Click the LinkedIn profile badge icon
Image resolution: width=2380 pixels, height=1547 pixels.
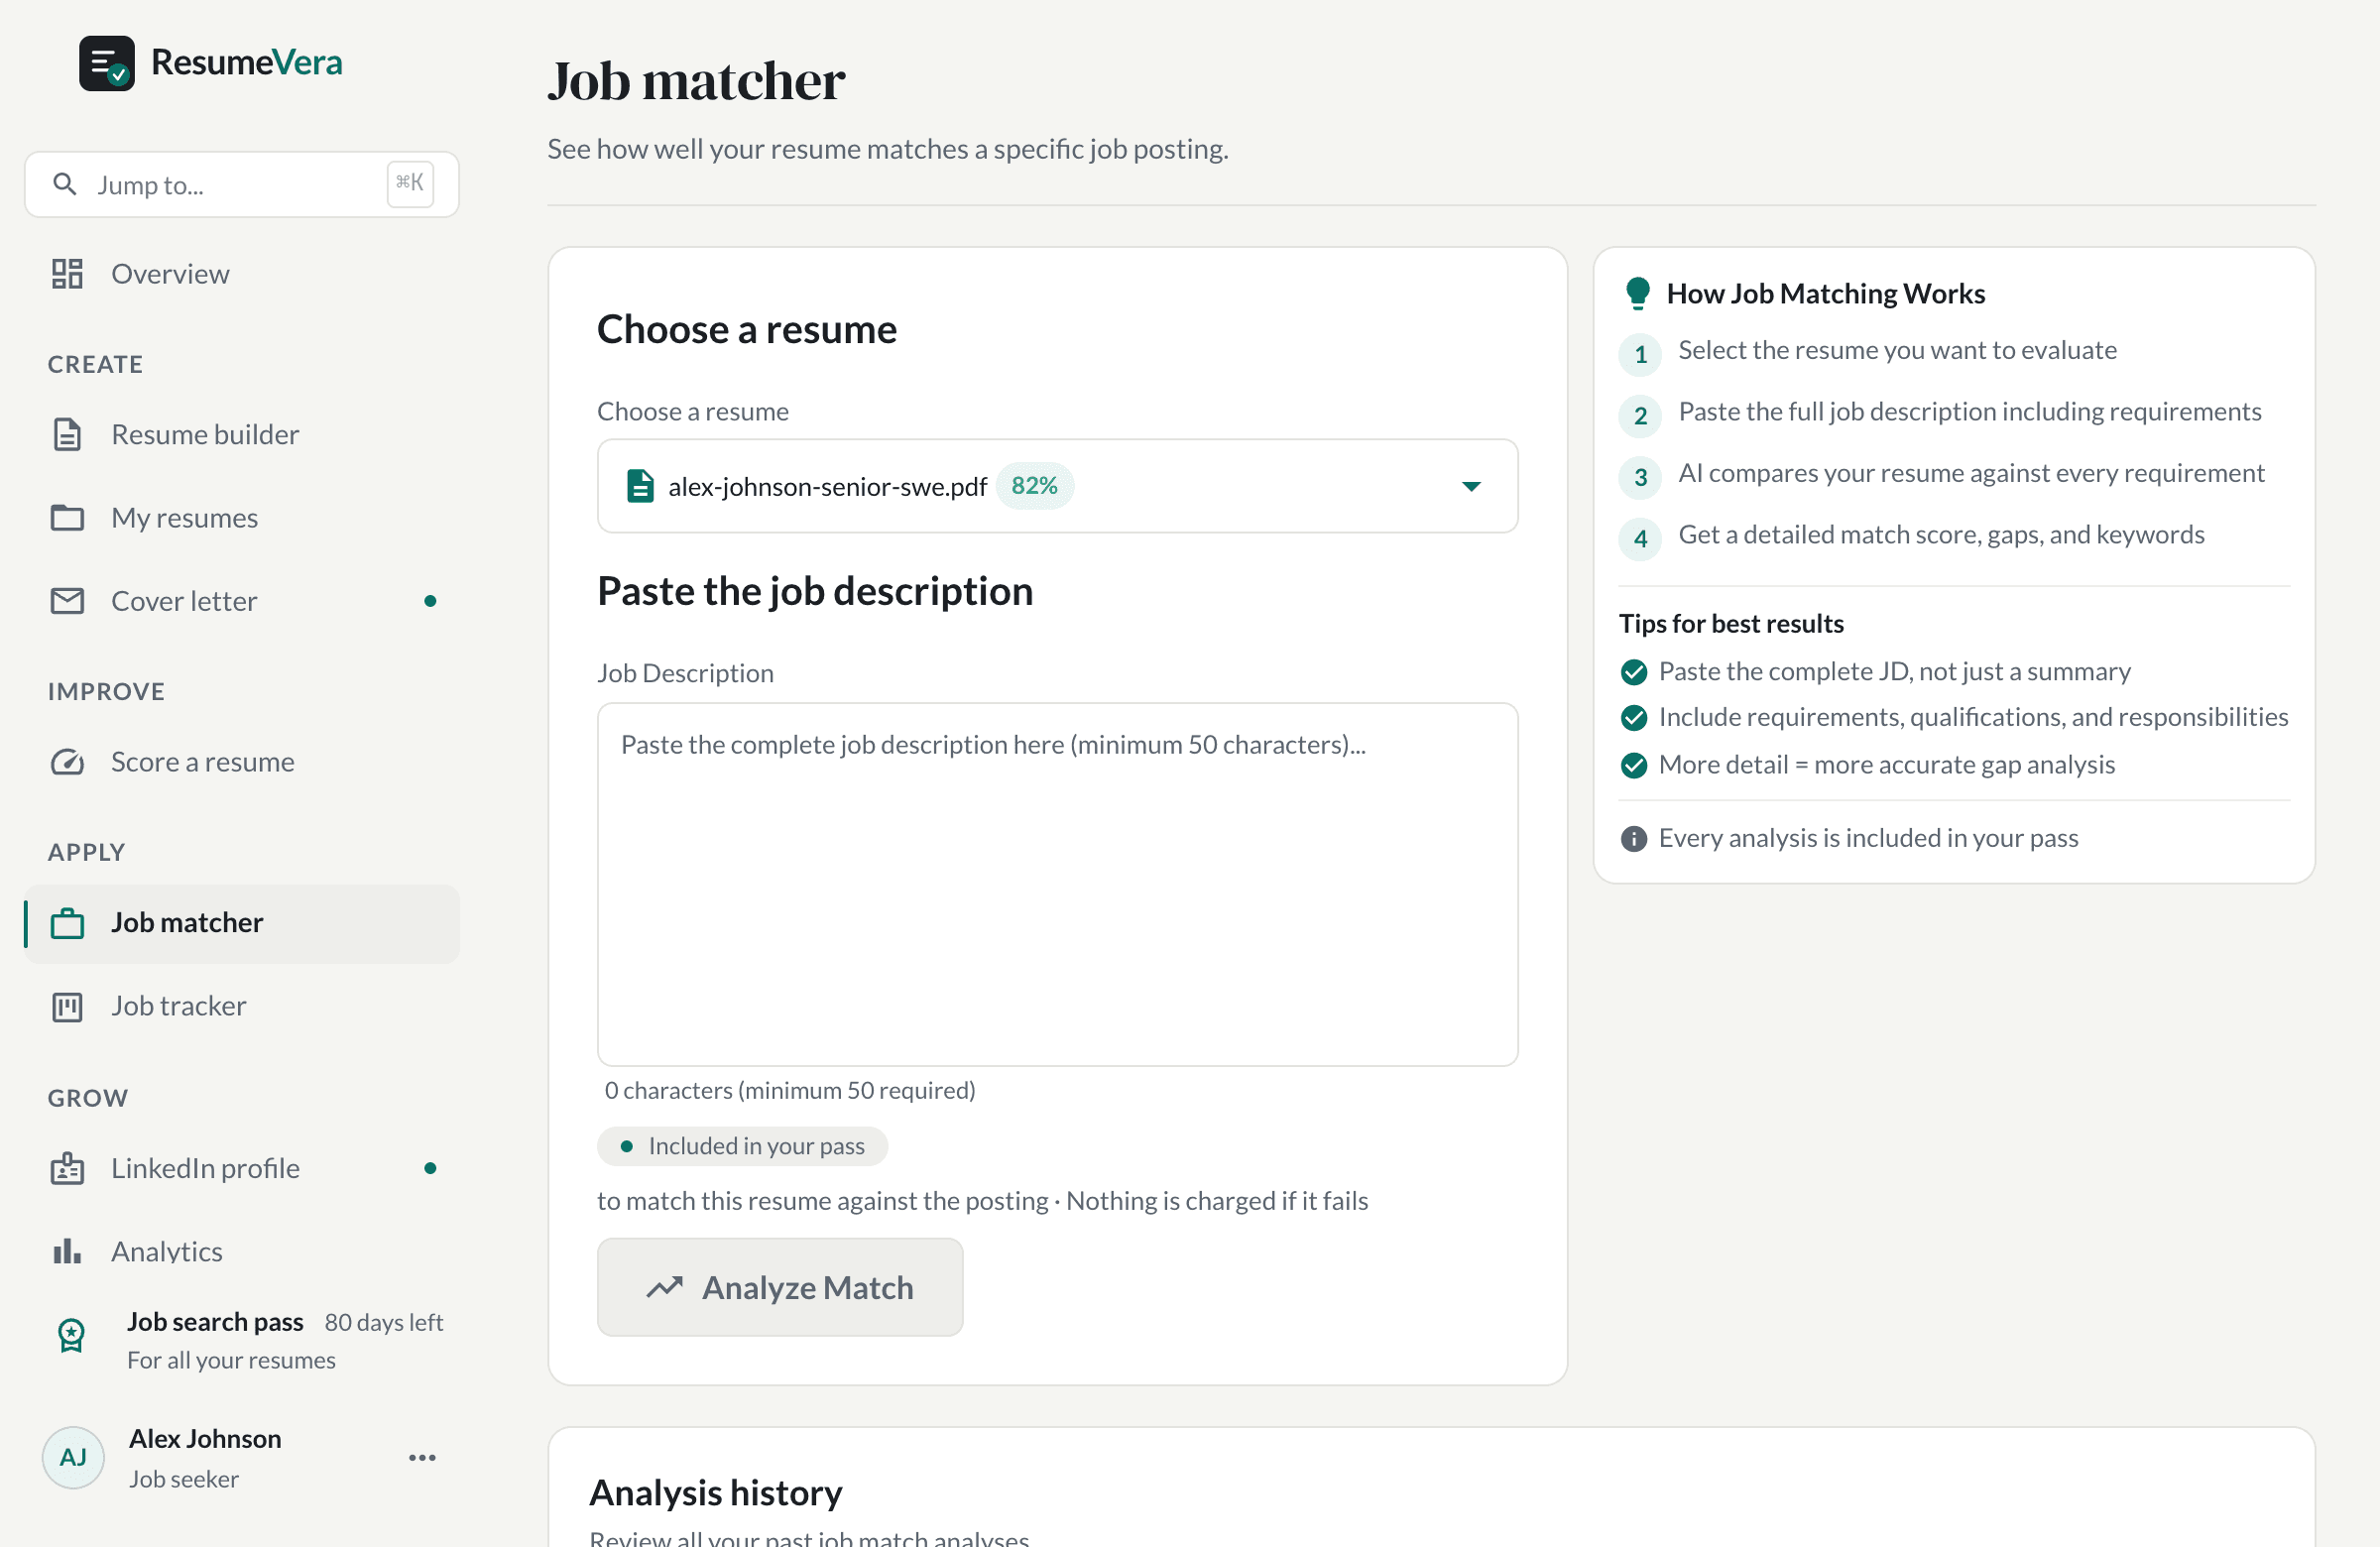coord(67,1168)
